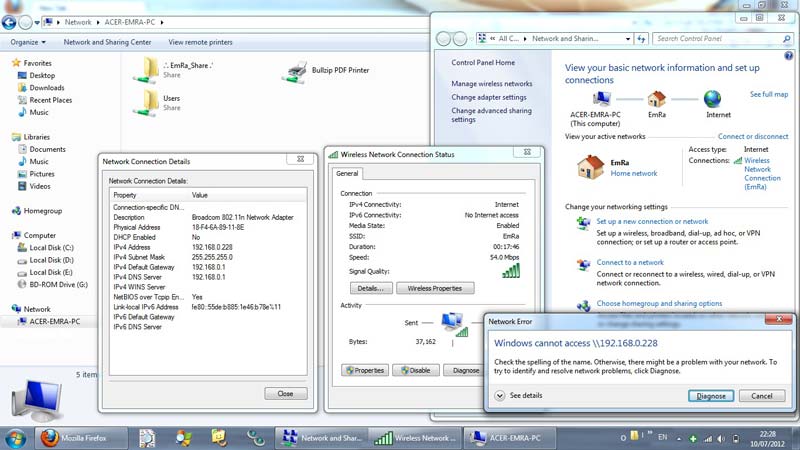Click the search magnifier in Control Panel
The height and width of the screenshot is (450, 800).
[x=786, y=39]
